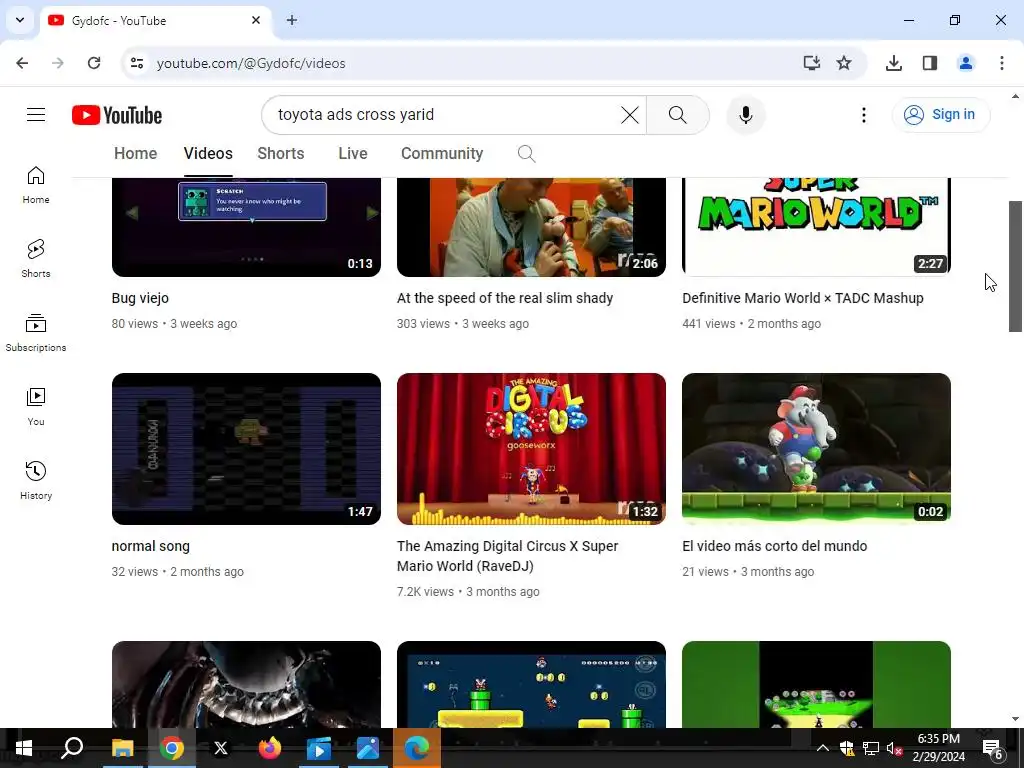This screenshot has width=1024, height=768.
Task: Click the address bar URL
Action: (x=251, y=63)
